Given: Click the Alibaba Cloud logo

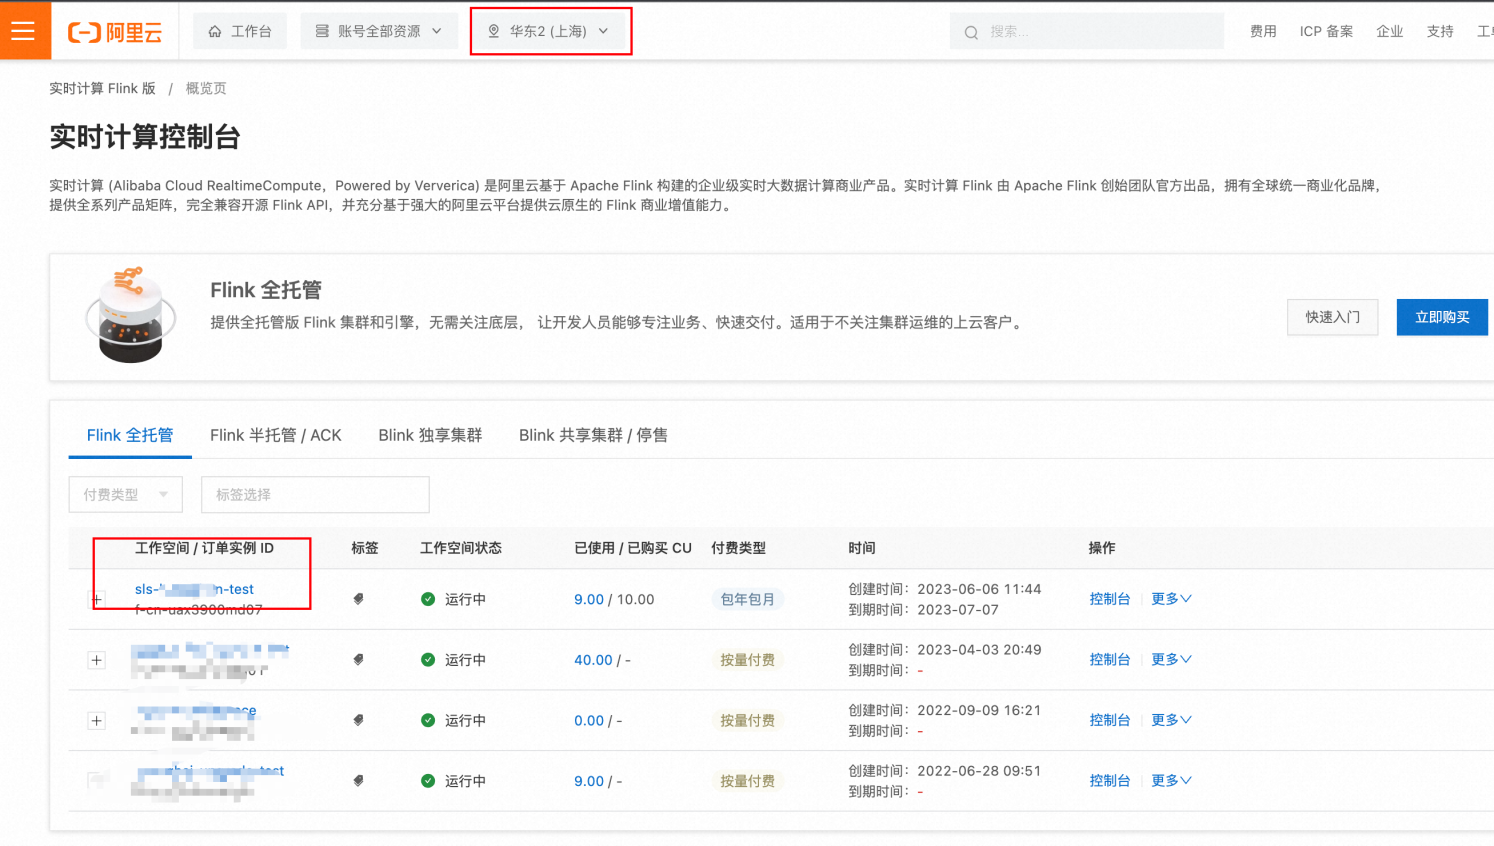Looking at the screenshot, I should 115,32.
